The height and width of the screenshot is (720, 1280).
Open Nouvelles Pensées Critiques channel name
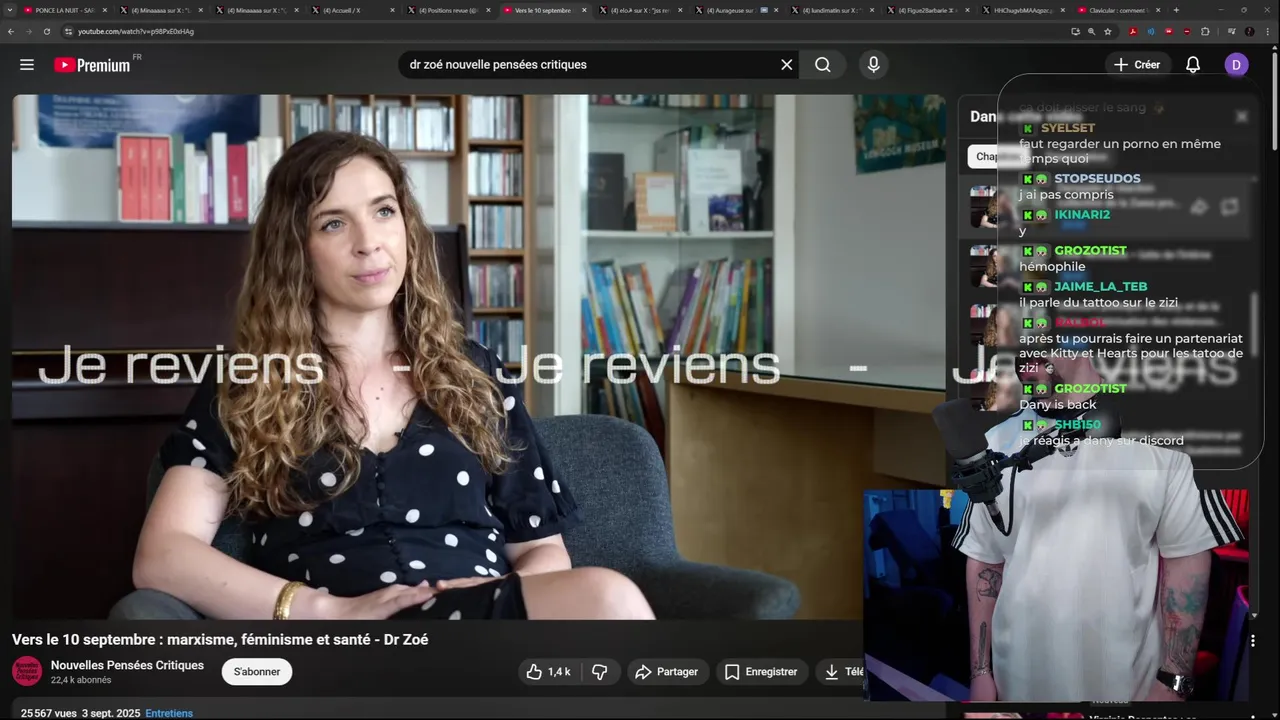[127, 665]
